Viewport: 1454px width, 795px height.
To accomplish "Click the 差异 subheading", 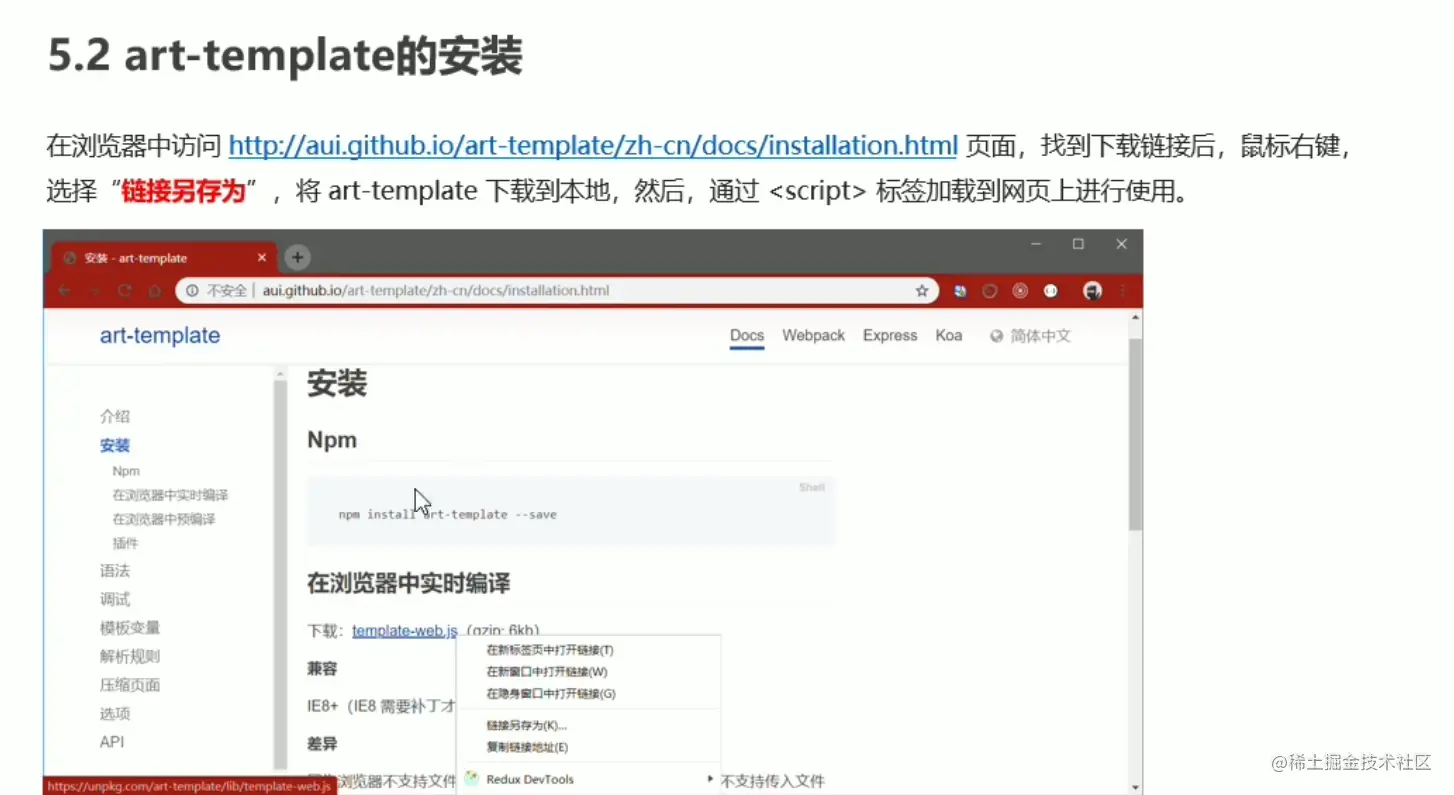I will [x=322, y=744].
